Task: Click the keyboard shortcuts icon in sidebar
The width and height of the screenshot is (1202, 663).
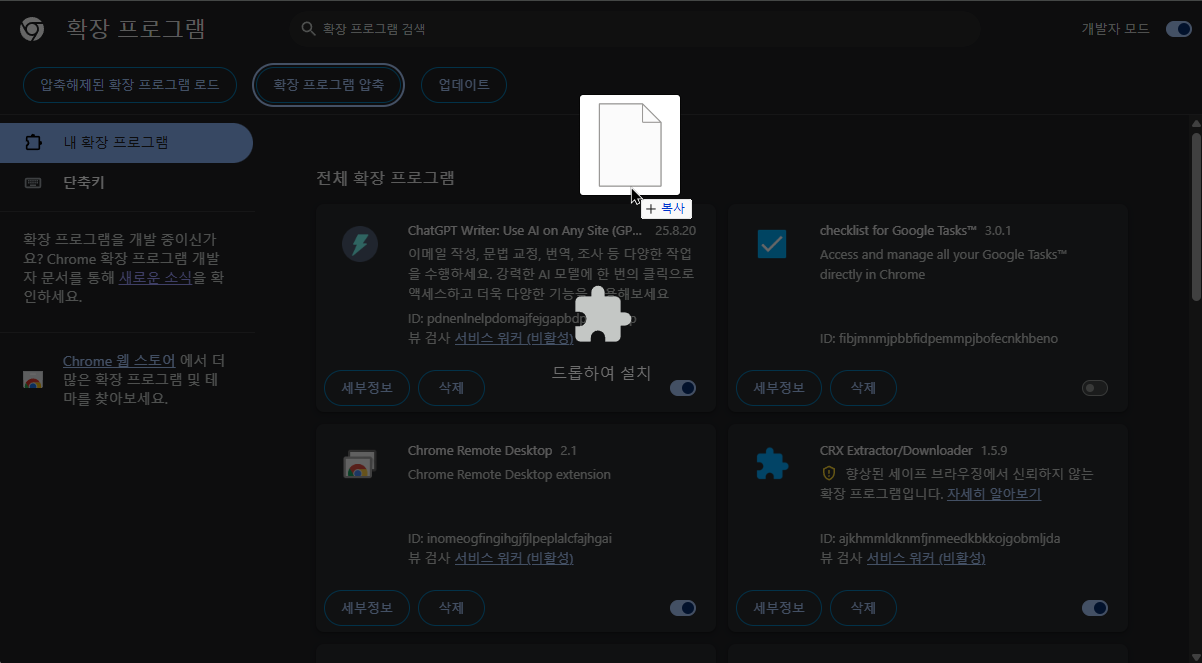Action: 33,183
